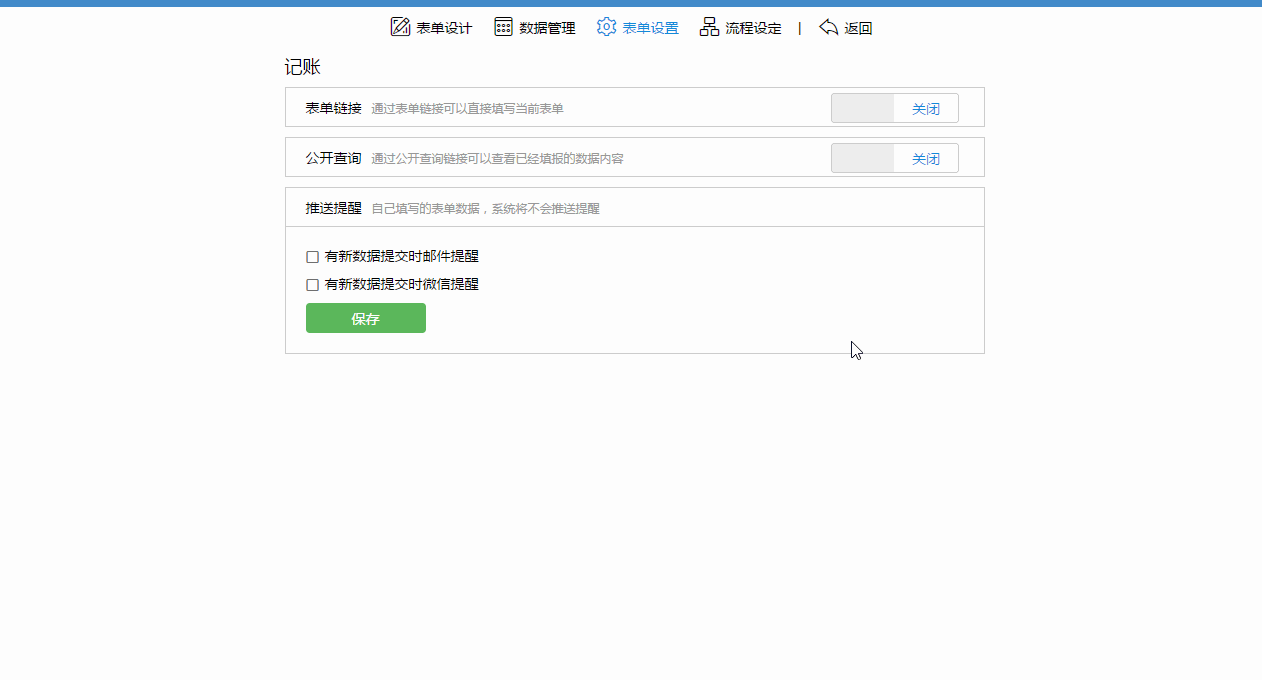Toggle the gray slider of the 表单链接 switch
1262x680 pixels.
[863, 108]
